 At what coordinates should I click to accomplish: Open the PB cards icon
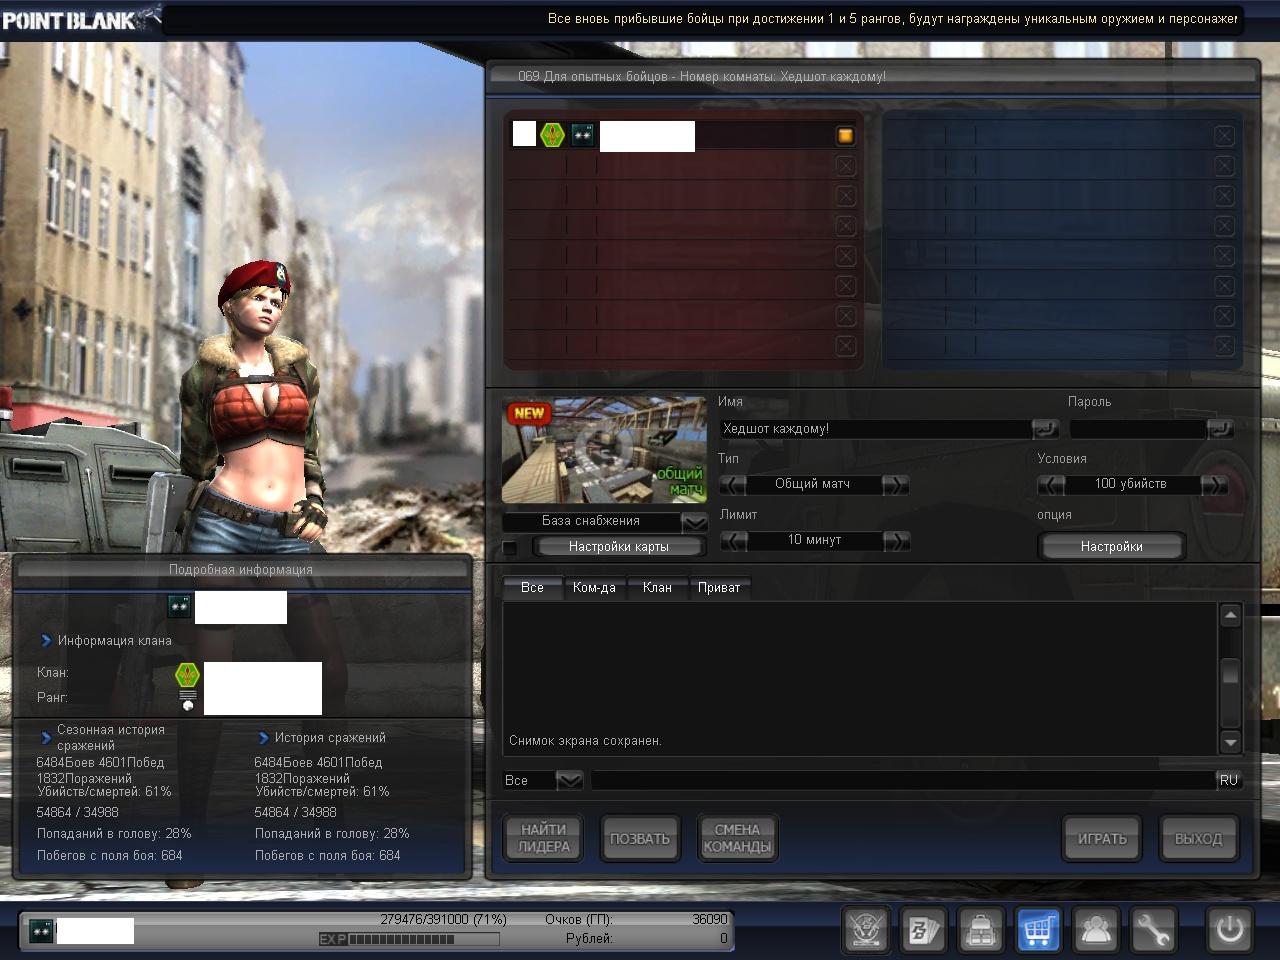coord(922,930)
